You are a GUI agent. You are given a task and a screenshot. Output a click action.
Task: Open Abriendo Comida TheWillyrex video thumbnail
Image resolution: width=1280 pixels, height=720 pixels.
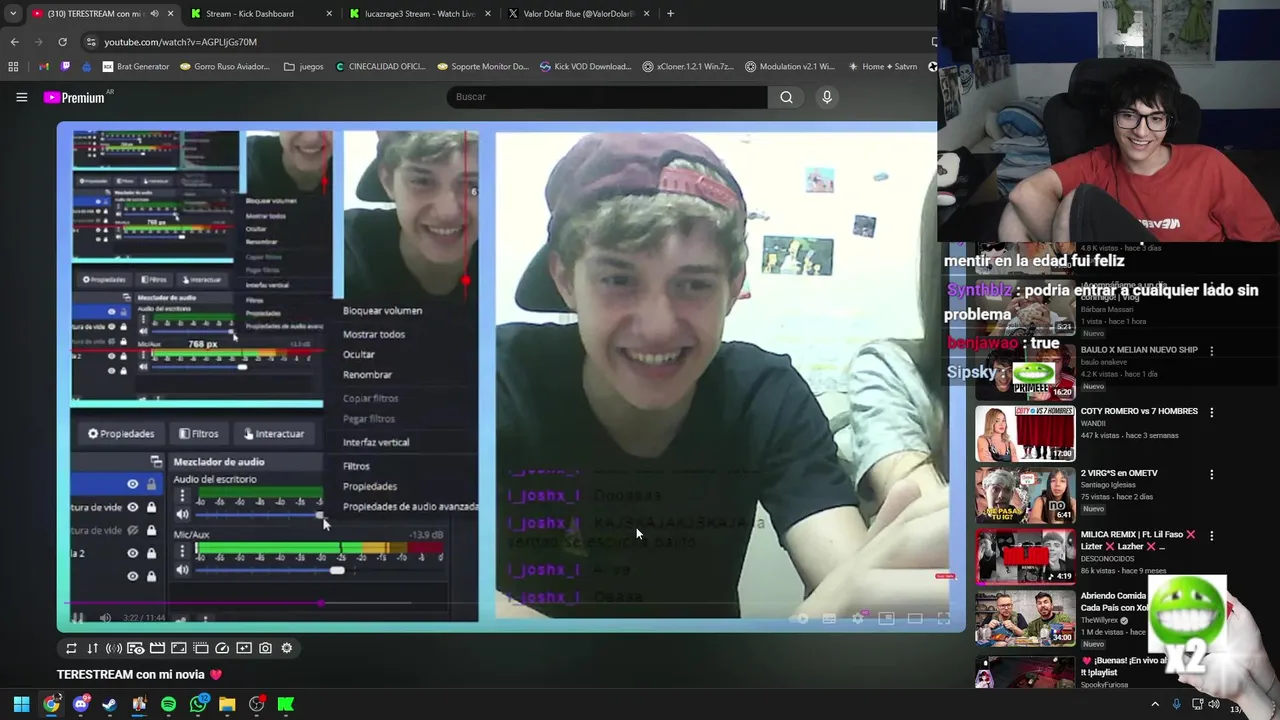pyautogui.click(x=1025, y=617)
